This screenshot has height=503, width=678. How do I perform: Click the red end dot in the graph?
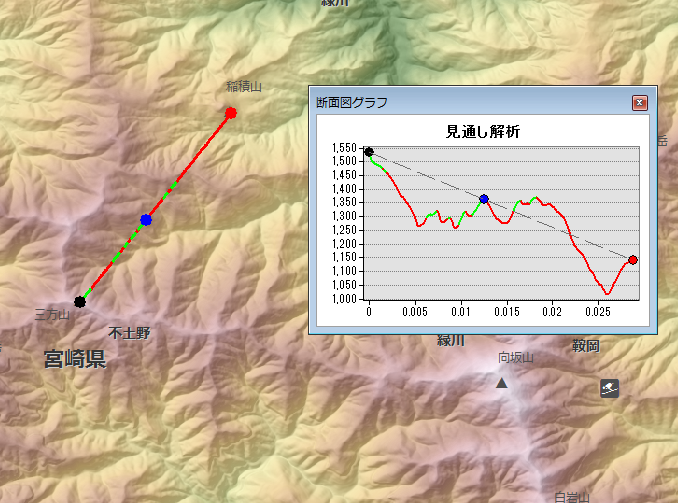(632, 260)
